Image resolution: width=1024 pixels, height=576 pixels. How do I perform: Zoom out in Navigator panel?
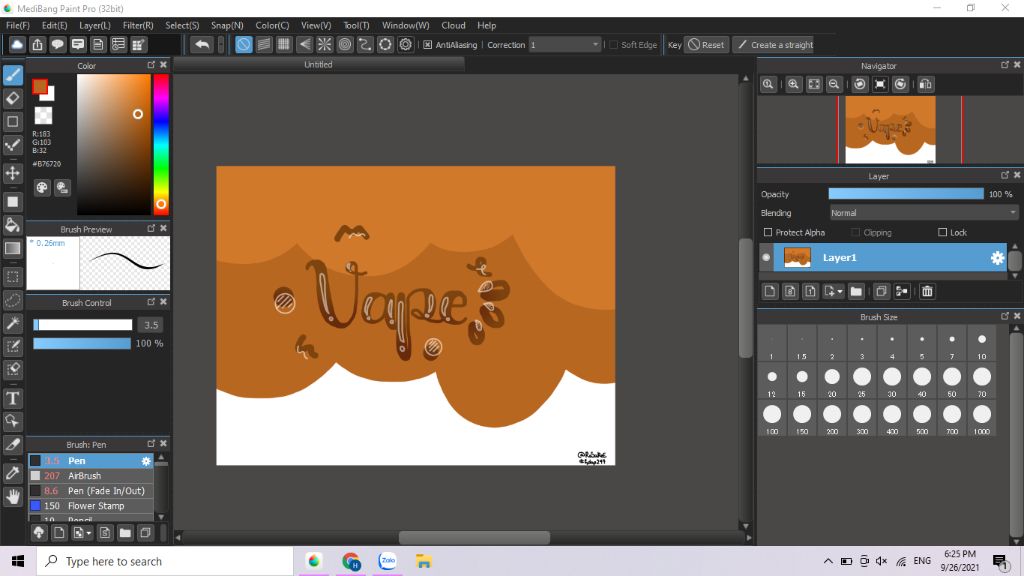(834, 84)
